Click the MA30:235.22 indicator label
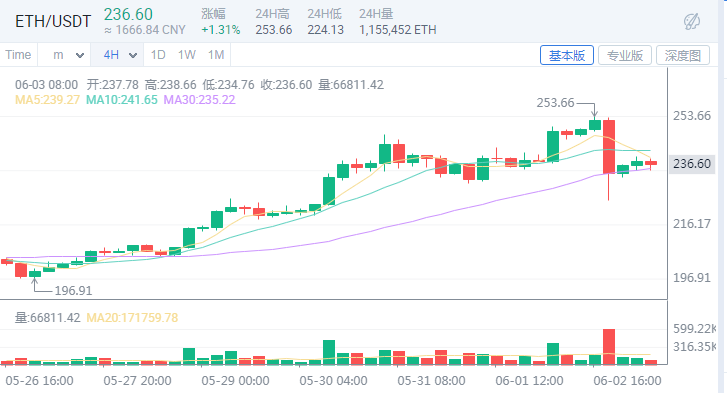 click(199, 100)
